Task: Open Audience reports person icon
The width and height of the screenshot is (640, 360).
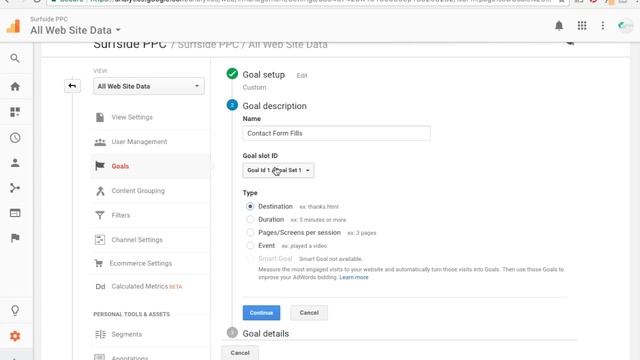Action: click(15, 163)
